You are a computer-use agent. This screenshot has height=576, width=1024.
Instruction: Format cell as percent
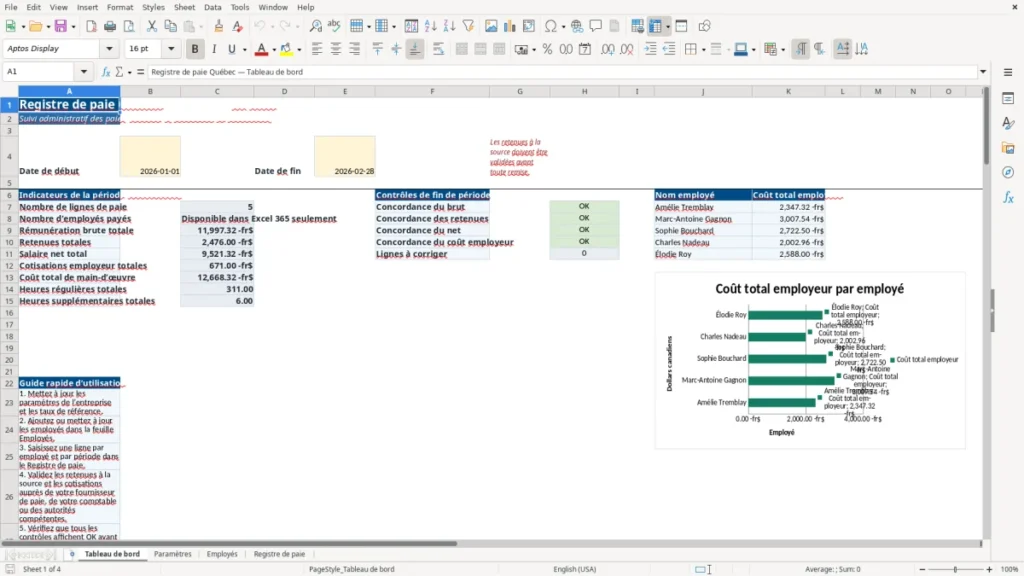click(547, 49)
